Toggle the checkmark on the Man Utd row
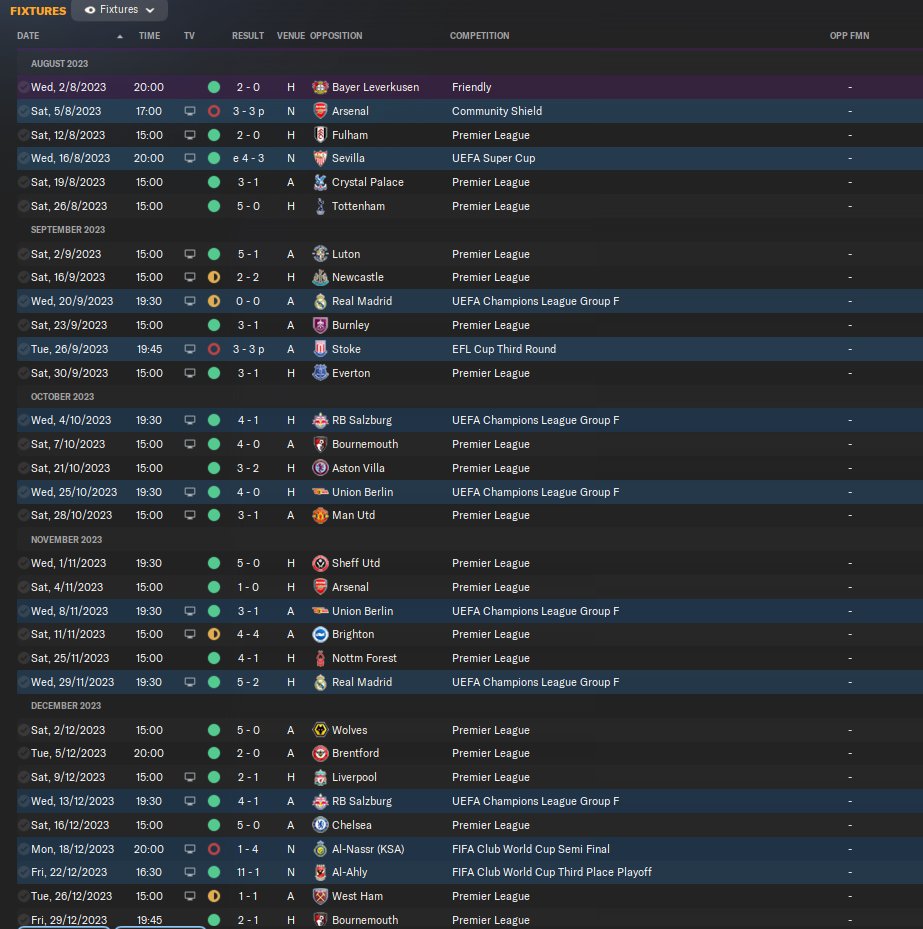Viewport: 923px width, 929px height. [23, 515]
